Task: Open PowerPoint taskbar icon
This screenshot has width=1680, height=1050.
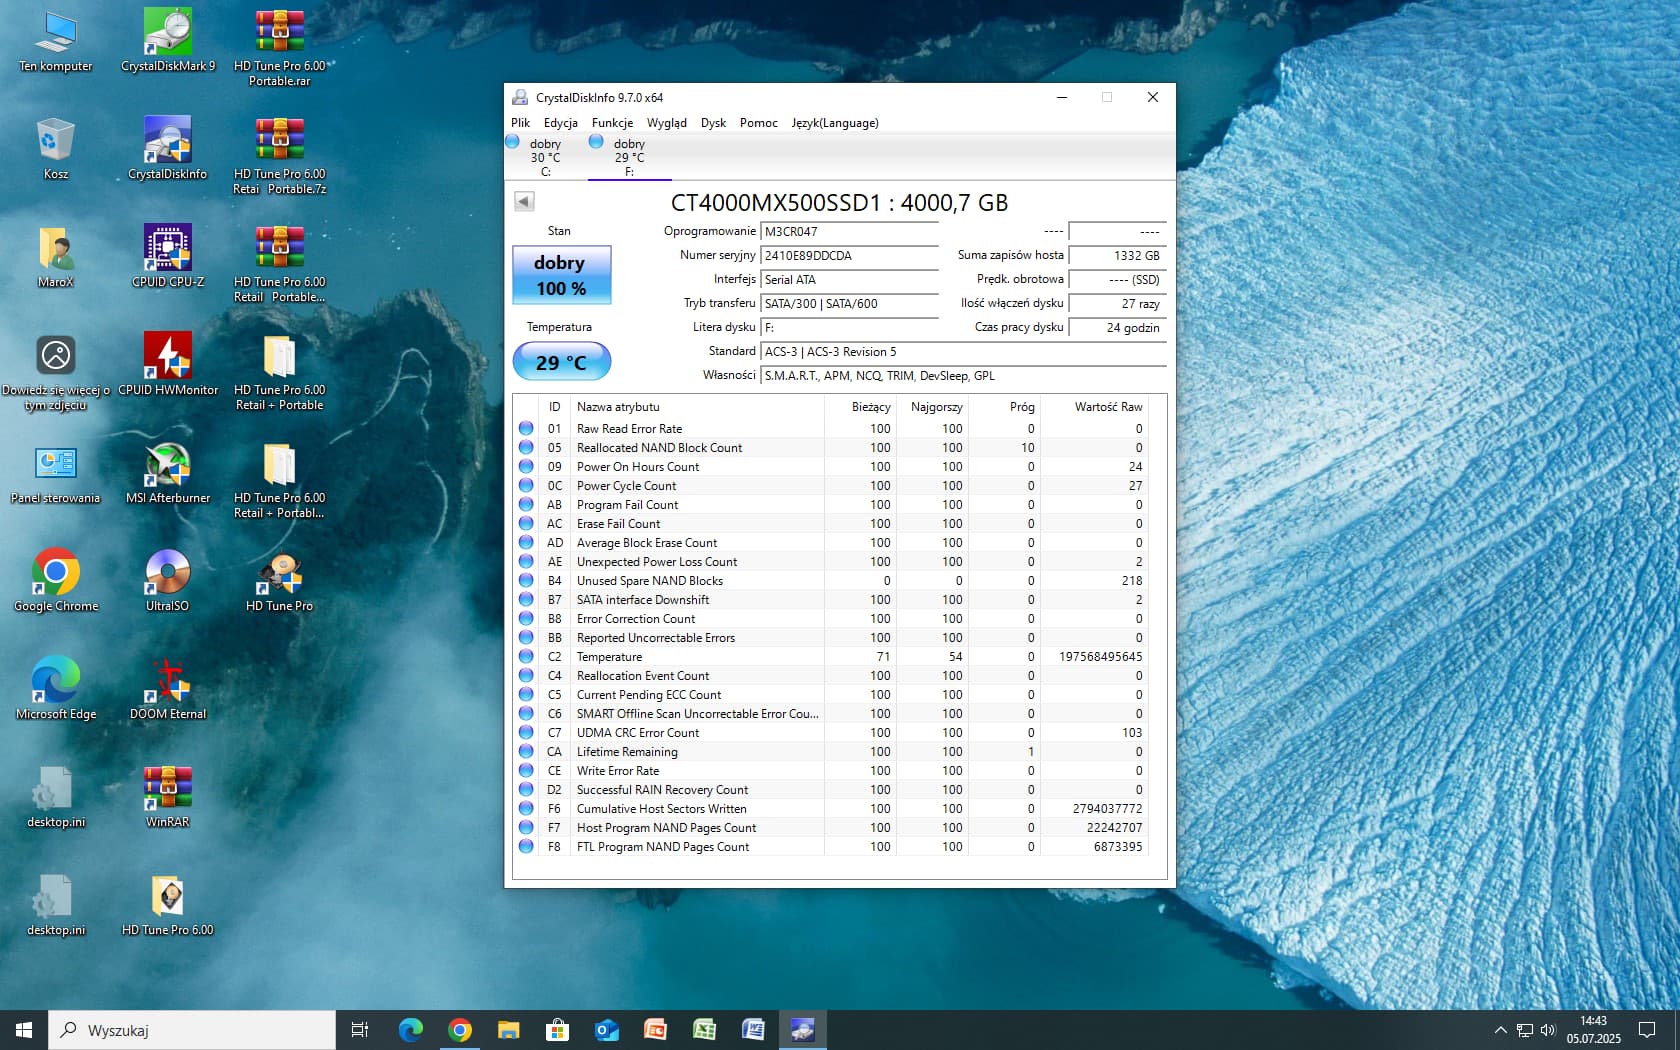Action: click(x=656, y=1030)
